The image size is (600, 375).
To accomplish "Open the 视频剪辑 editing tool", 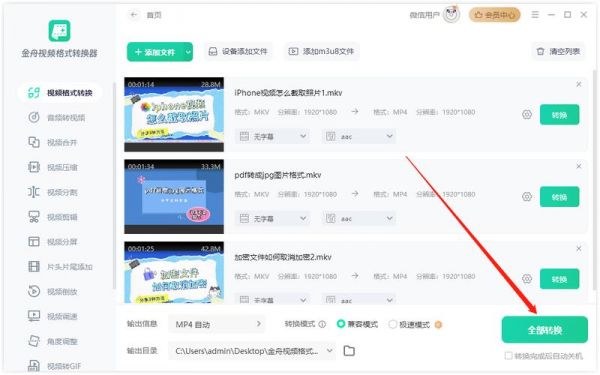I will point(53,217).
